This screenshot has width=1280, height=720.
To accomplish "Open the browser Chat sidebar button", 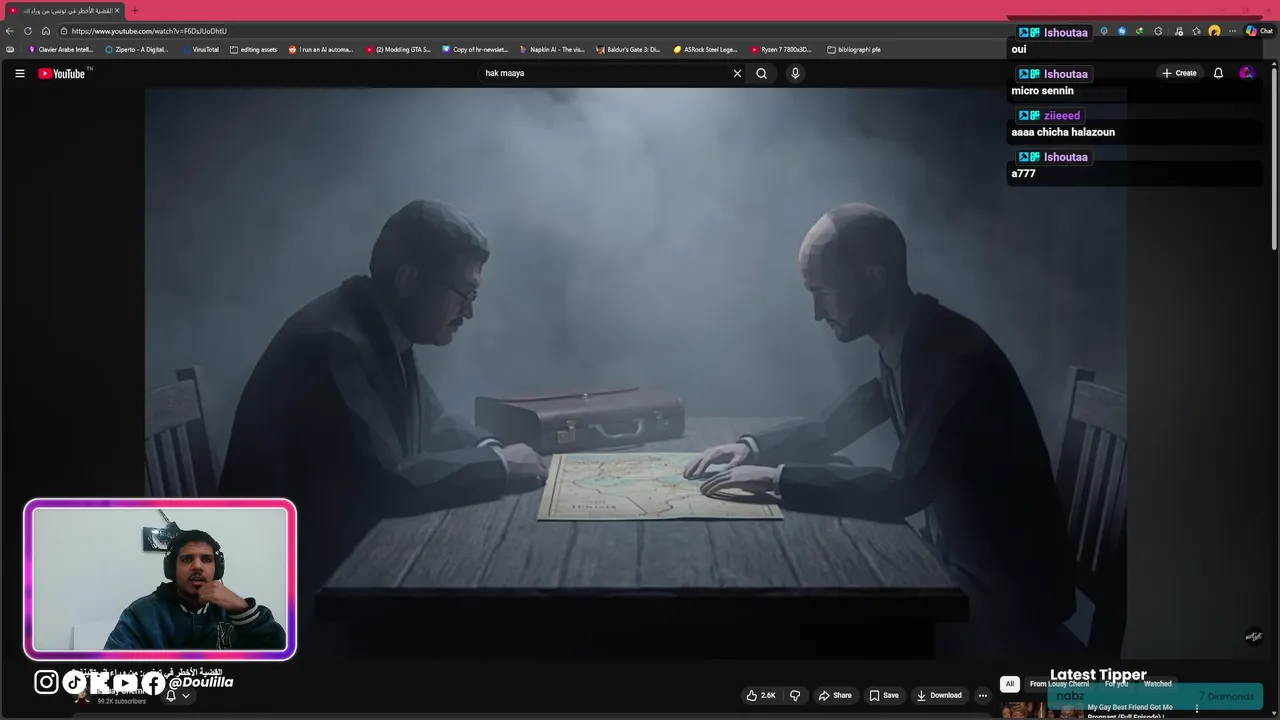I will [x=1259, y=31].
